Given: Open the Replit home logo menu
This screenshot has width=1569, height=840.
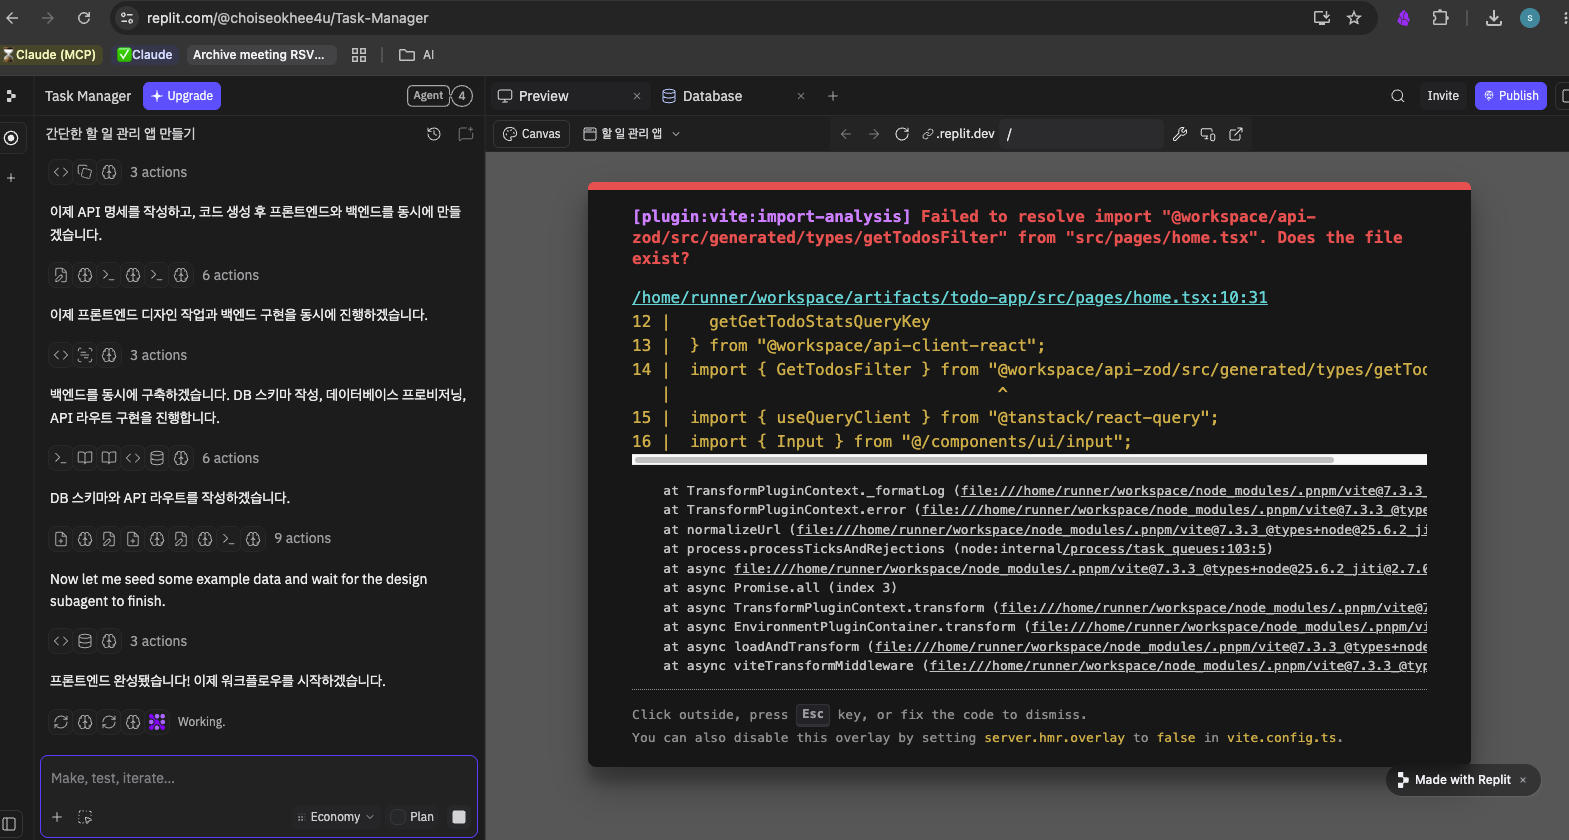Looking at the screenshot, I should point(11,96).
